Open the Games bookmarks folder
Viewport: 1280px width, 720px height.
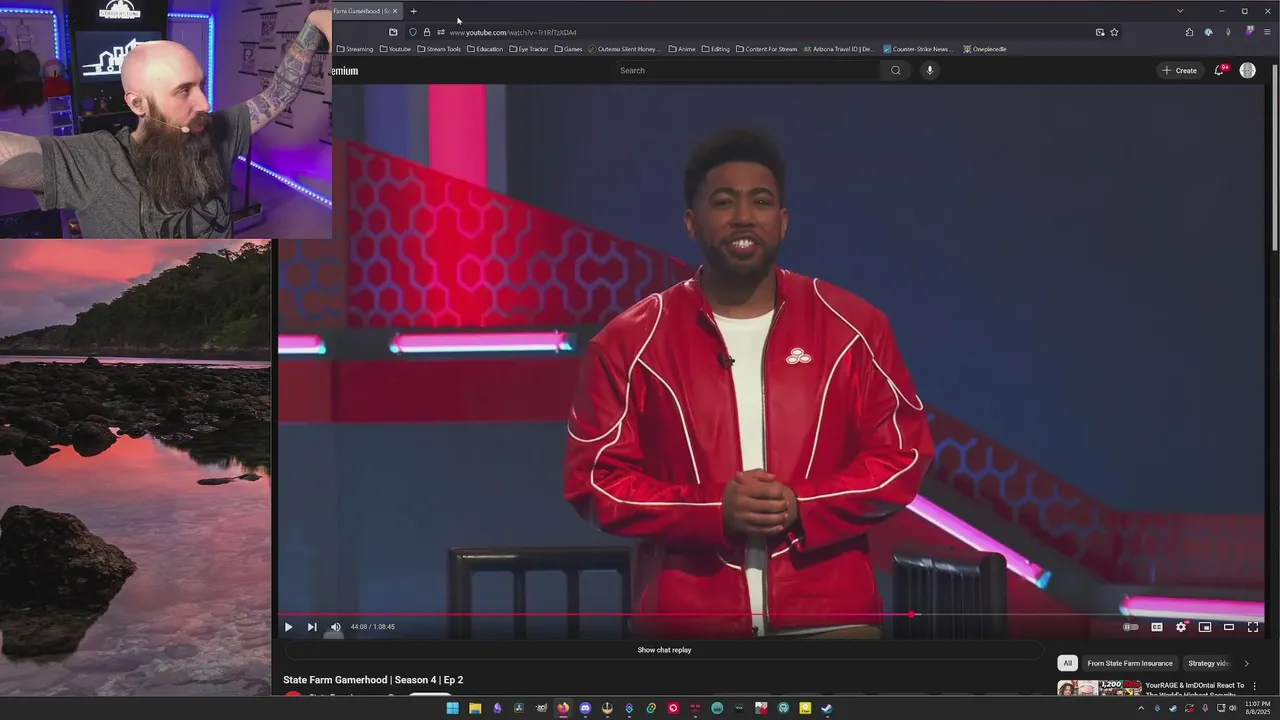[x=569, y=49]
